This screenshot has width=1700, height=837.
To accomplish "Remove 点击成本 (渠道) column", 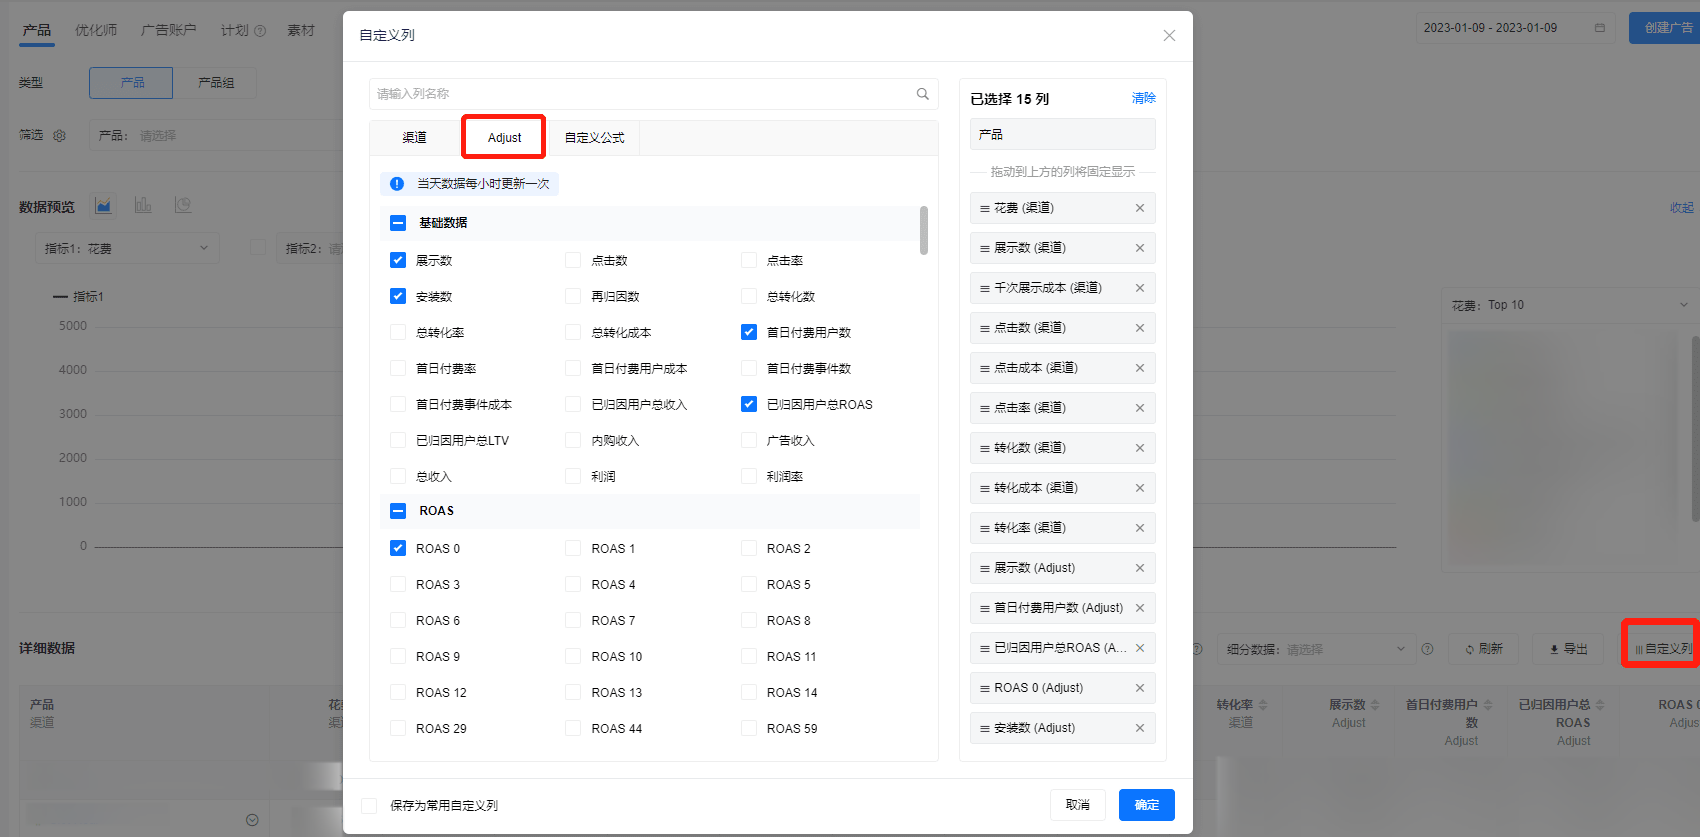I will click(x=1139, y=368).
